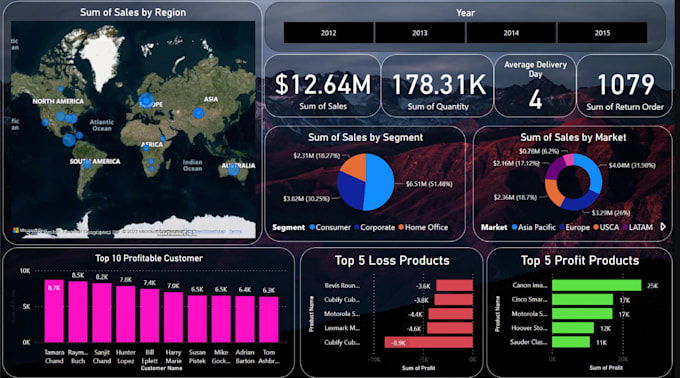
Task: Select the 2013 year slicer button
Action: click(x=420, y=33)
